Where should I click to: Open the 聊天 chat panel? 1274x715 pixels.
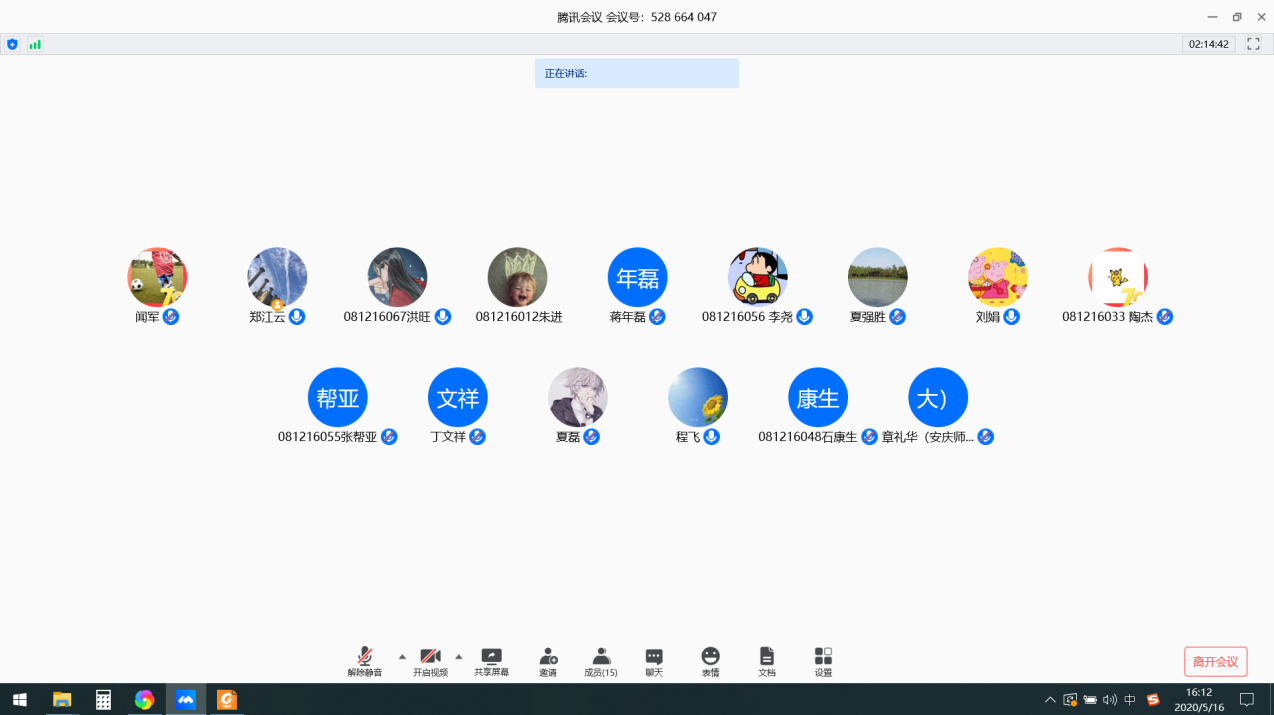(x=654, y=660)
